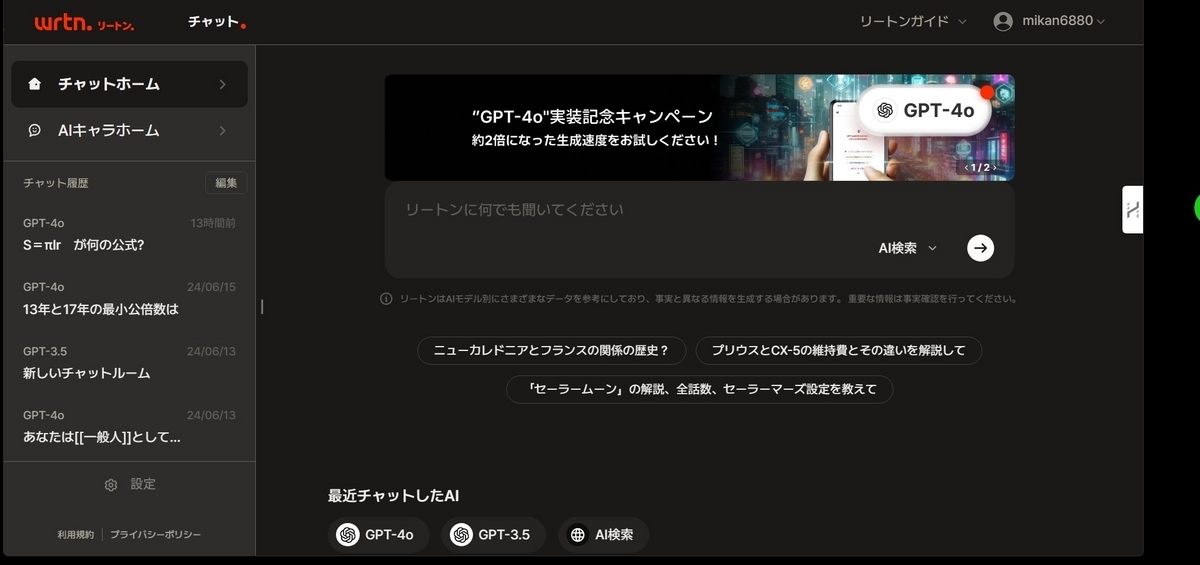This screenshot has width=1200, height=565.
Task: Click the wrtn logo
Action: [84, 22]
